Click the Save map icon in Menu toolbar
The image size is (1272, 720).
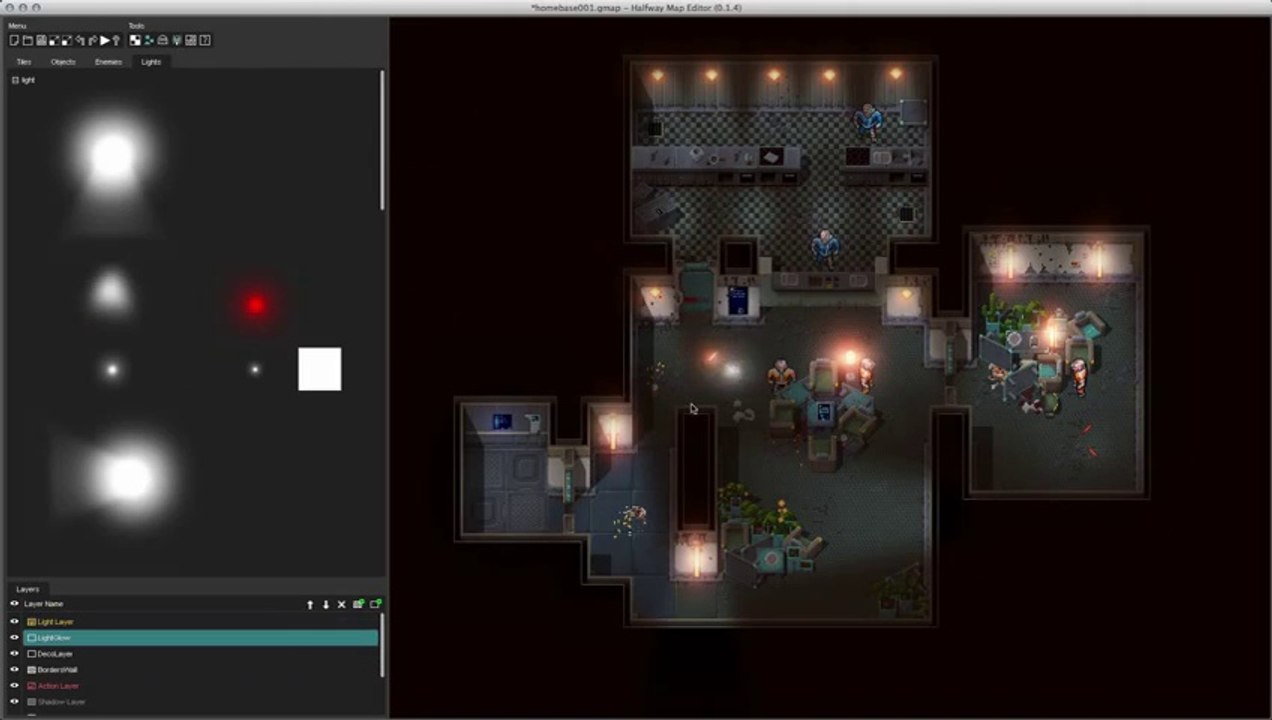pyautogui.click(x=41, y=40)
